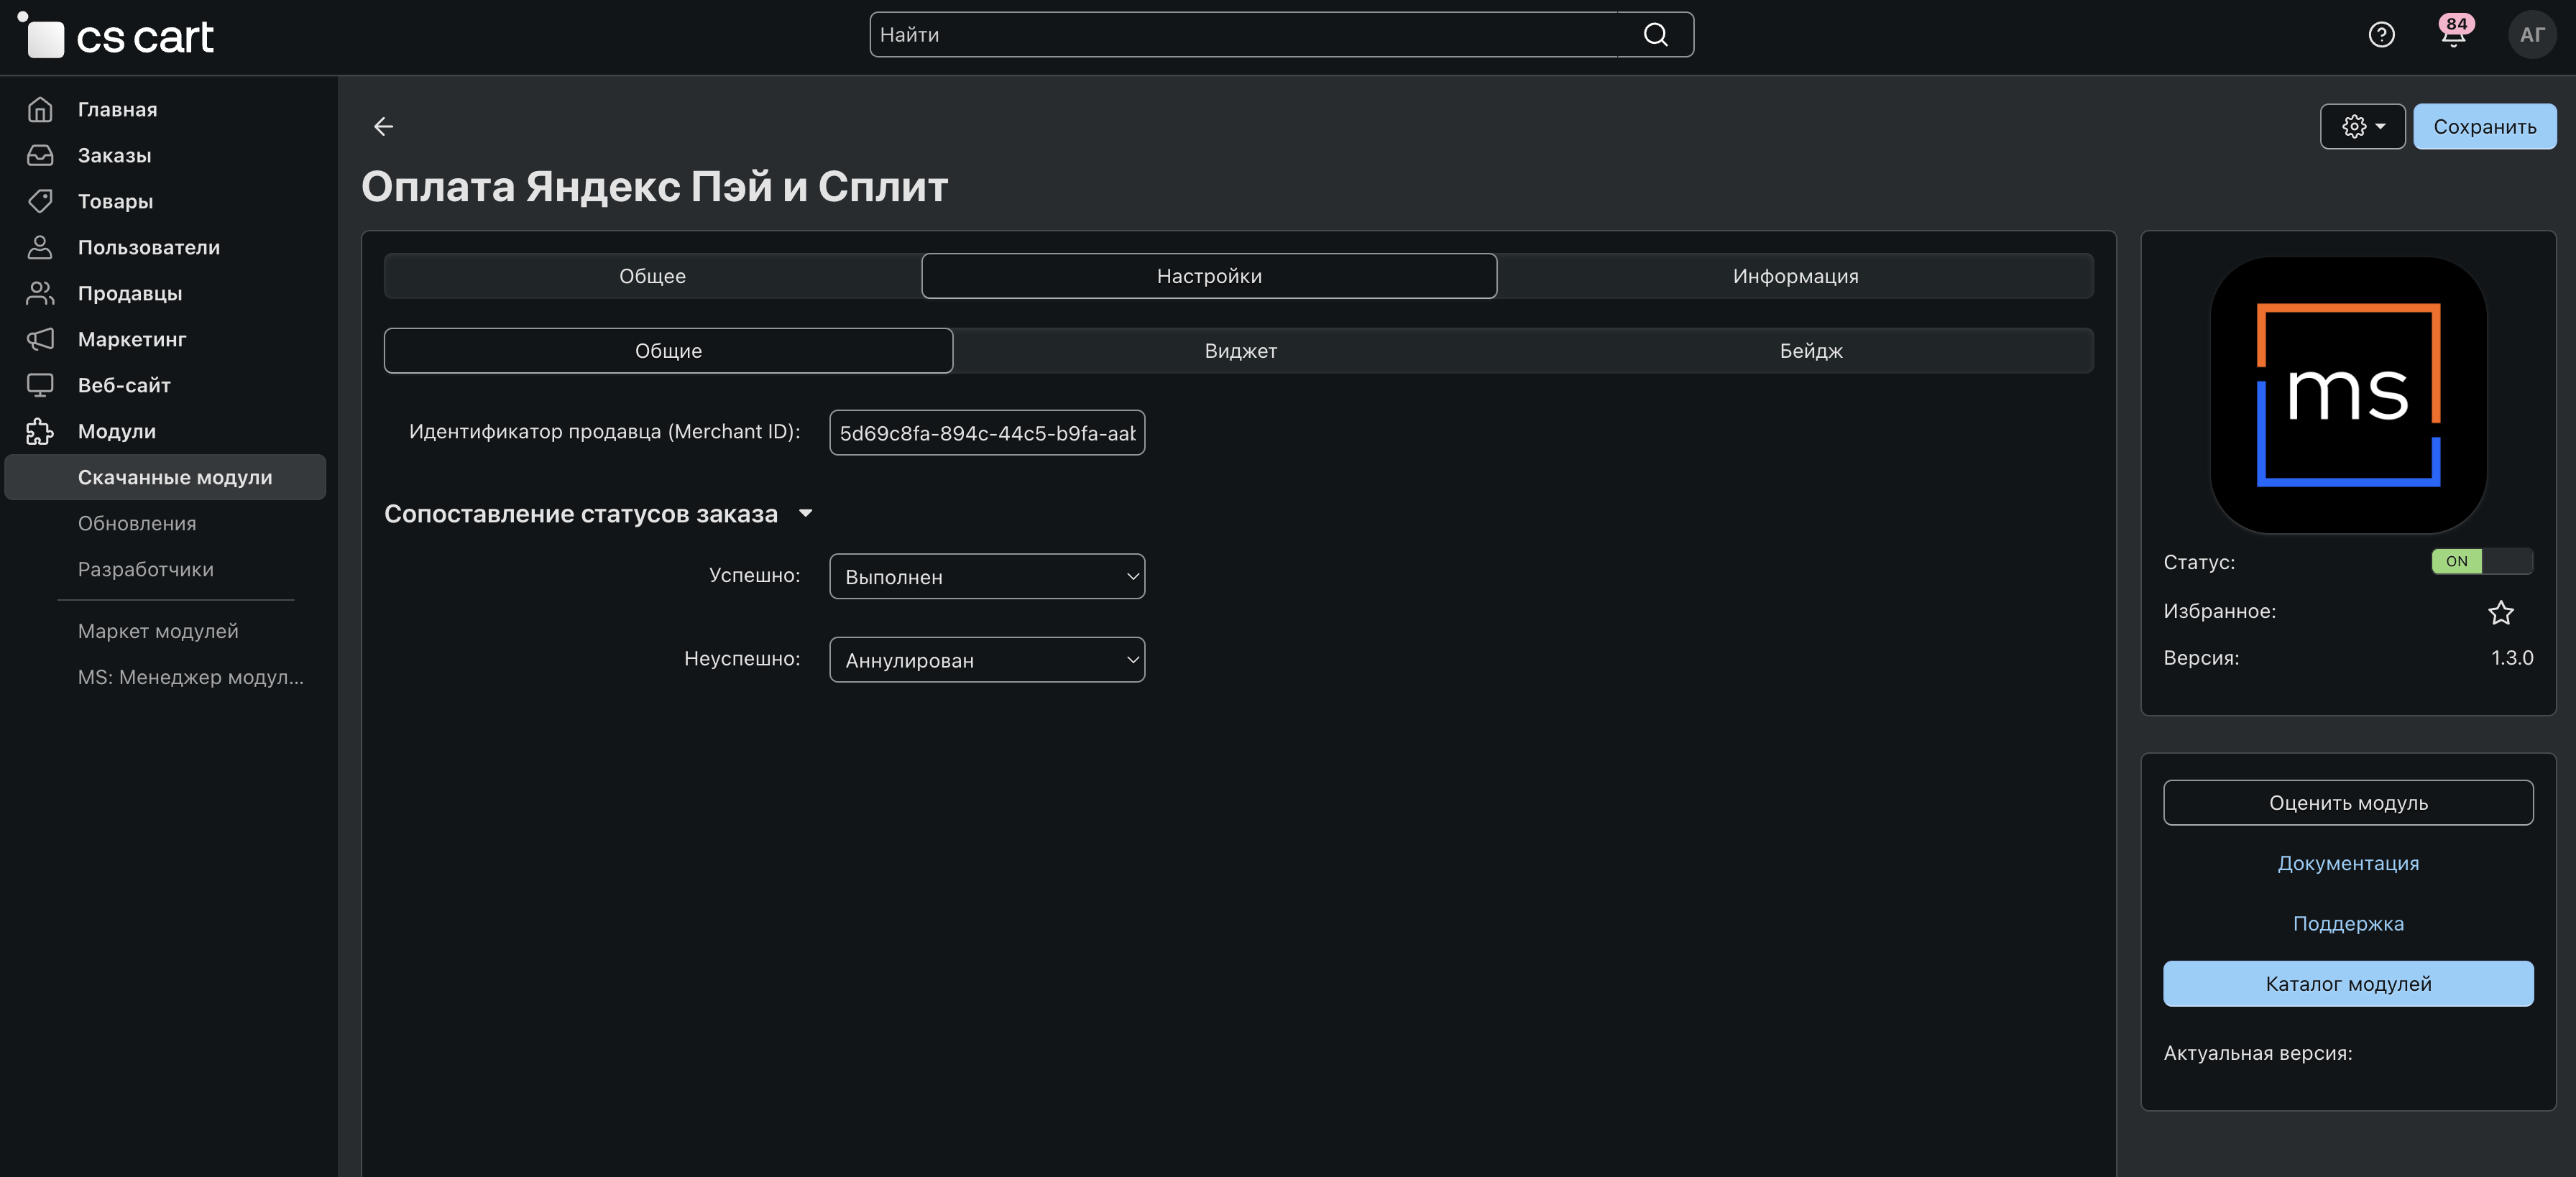This screenshot has width=2576, height=1177.
Task: Switch to the Бейдж tab
Action: tap(1810, 351)
